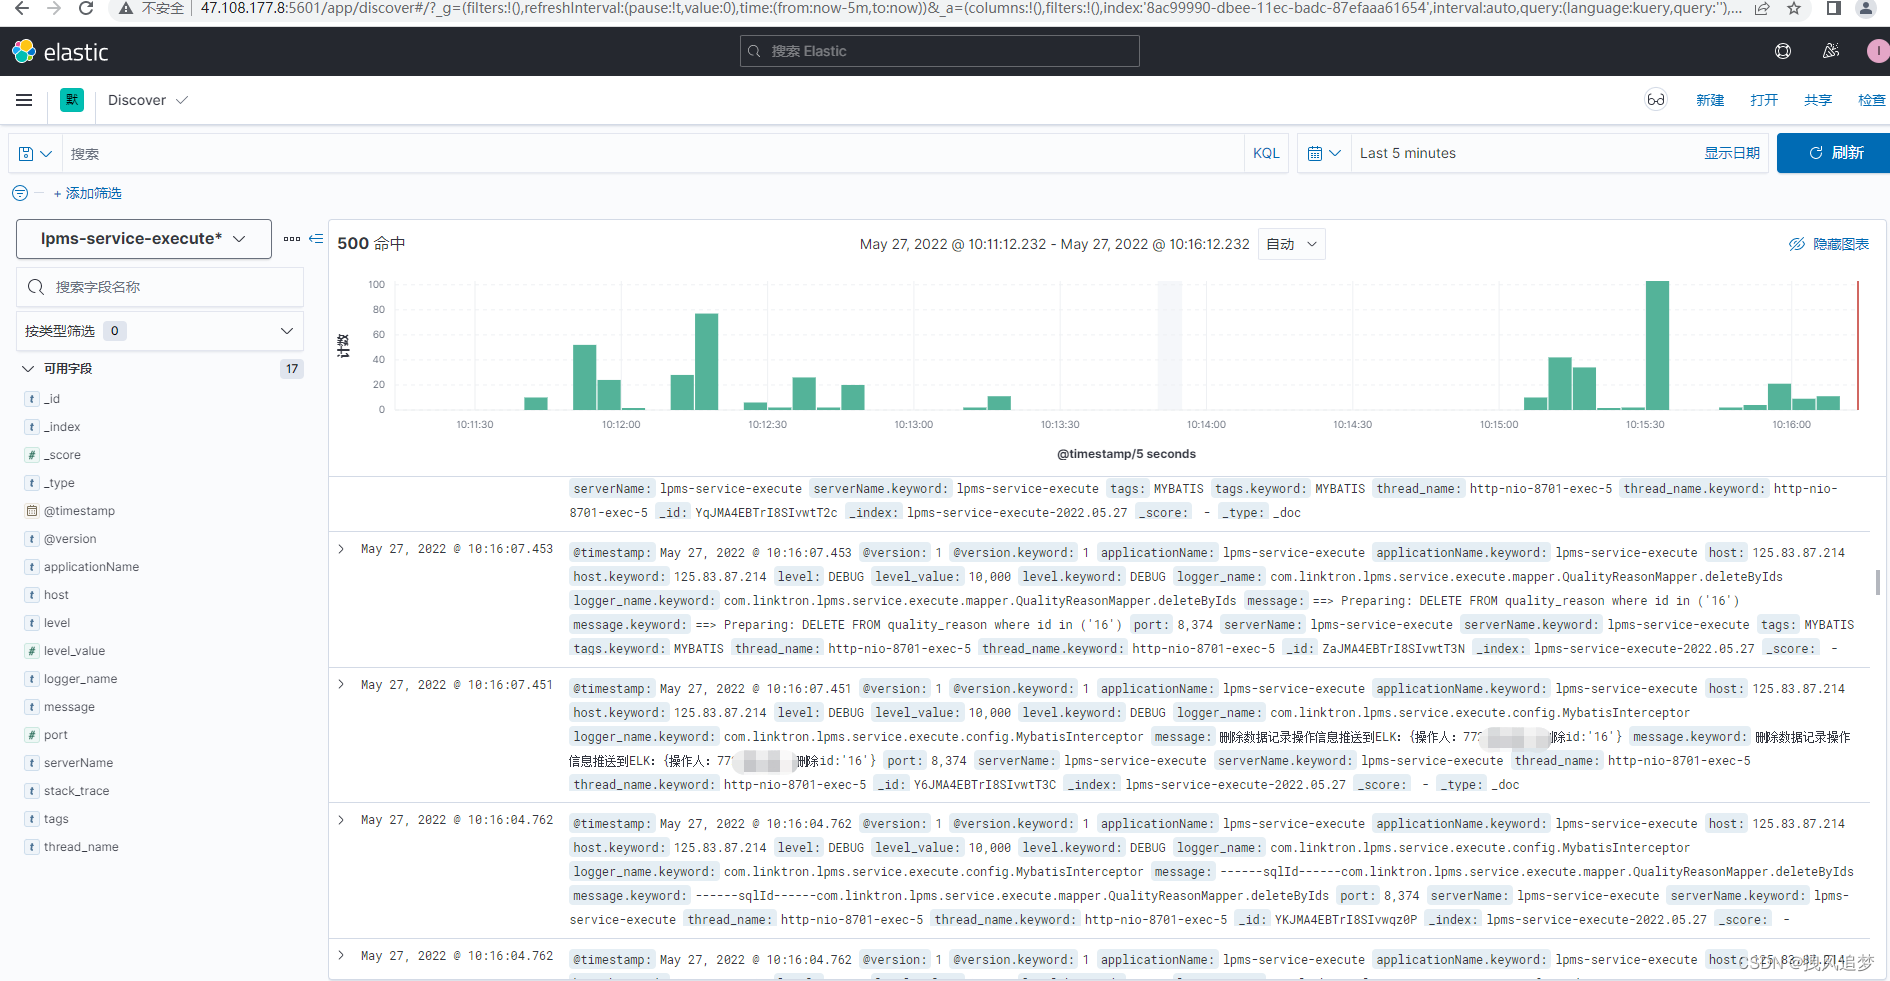
Task: Open the newsfeed icon in header
Action: 1831,51
